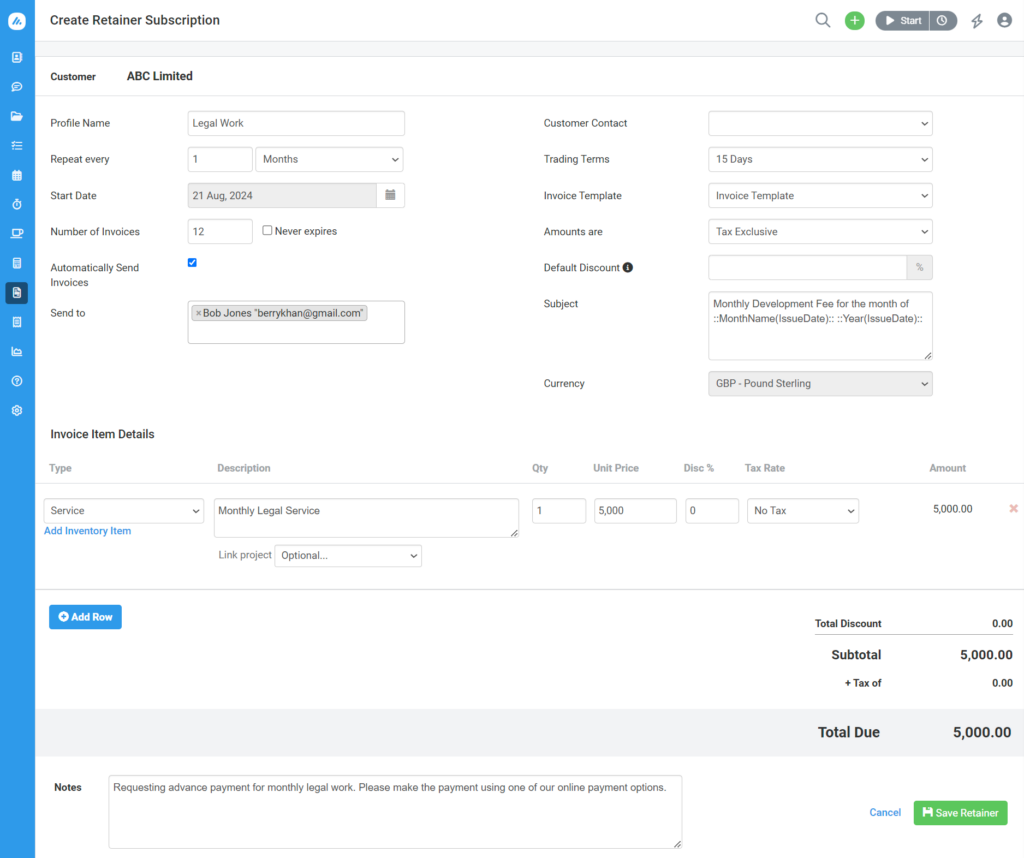
Task: Click the green plus quick-add icon
Action: coord(854,20)
